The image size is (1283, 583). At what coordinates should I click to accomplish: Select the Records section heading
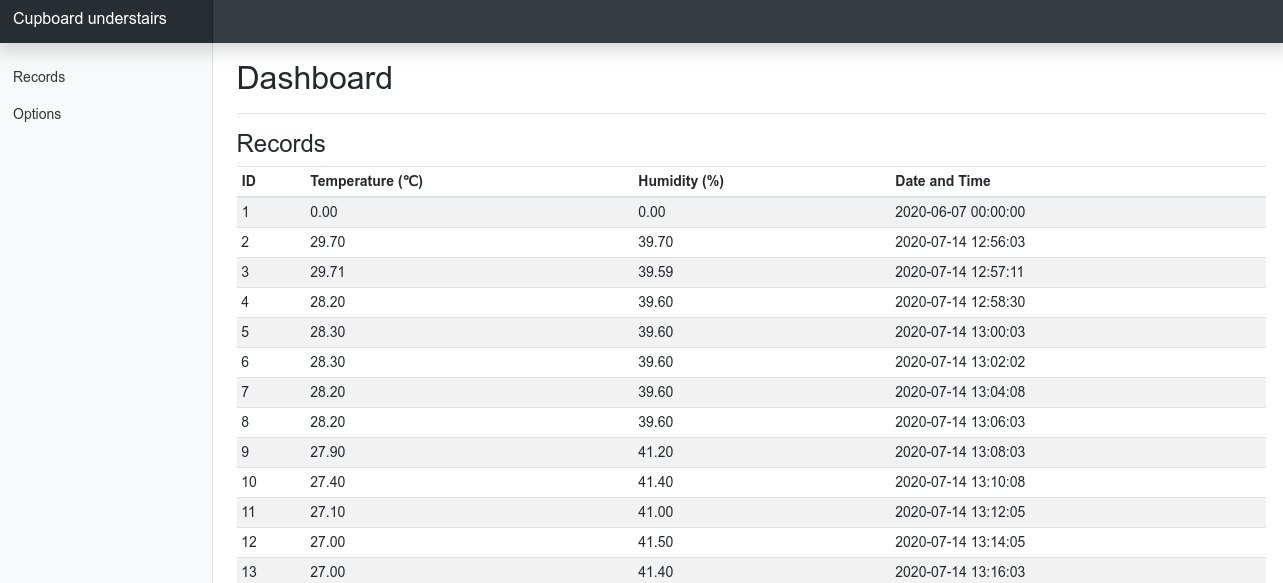coord(281,144)
